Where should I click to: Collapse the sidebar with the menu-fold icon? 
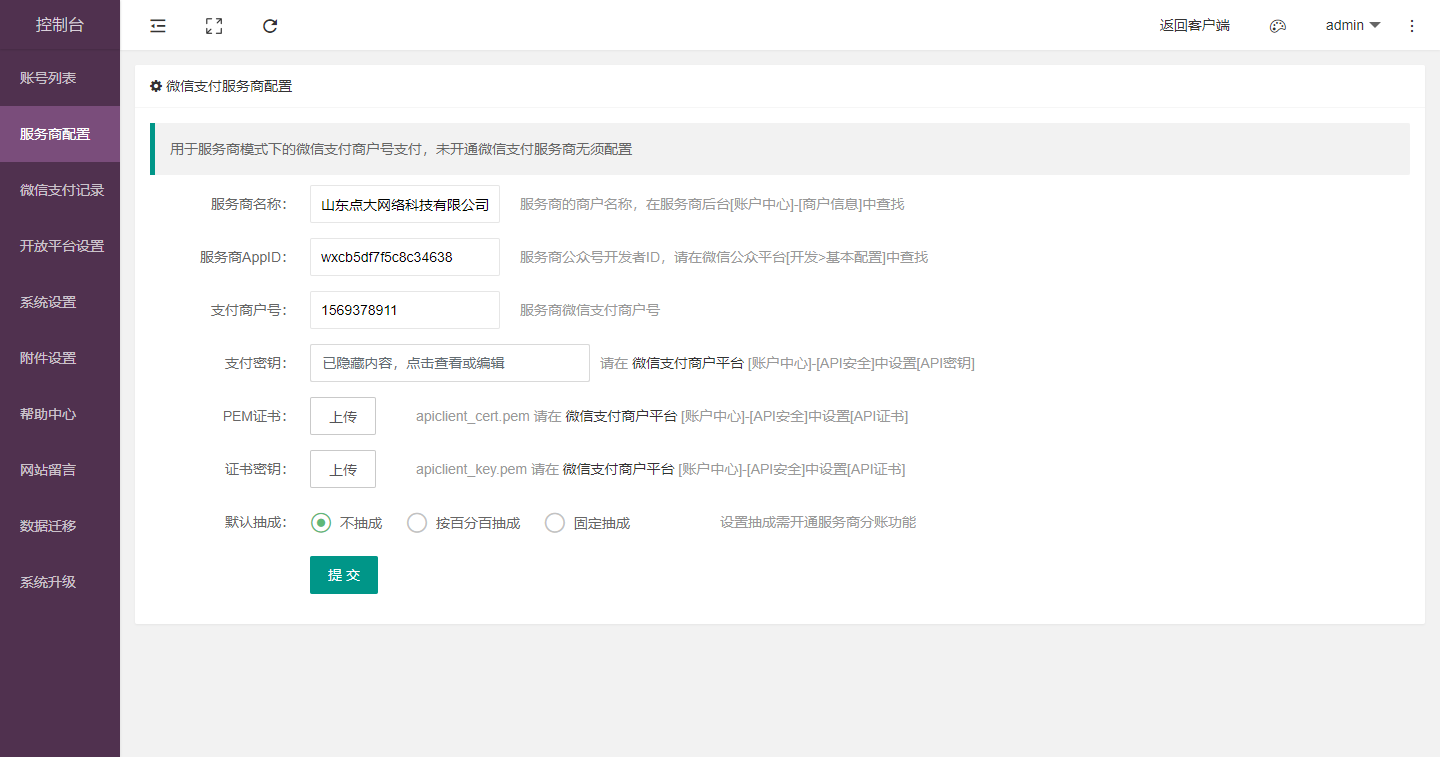(x=158, y=26)
